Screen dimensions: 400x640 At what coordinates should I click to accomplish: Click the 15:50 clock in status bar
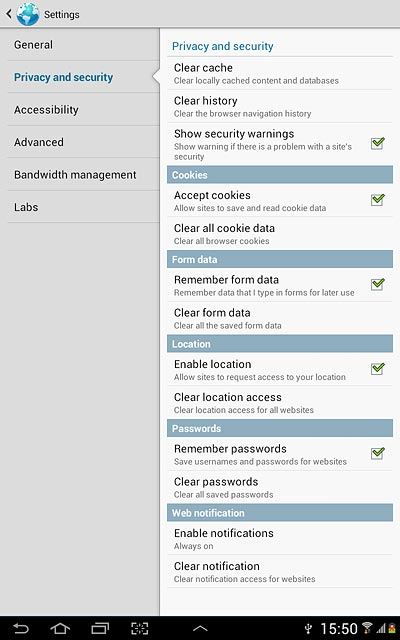[x=339, y=629]
